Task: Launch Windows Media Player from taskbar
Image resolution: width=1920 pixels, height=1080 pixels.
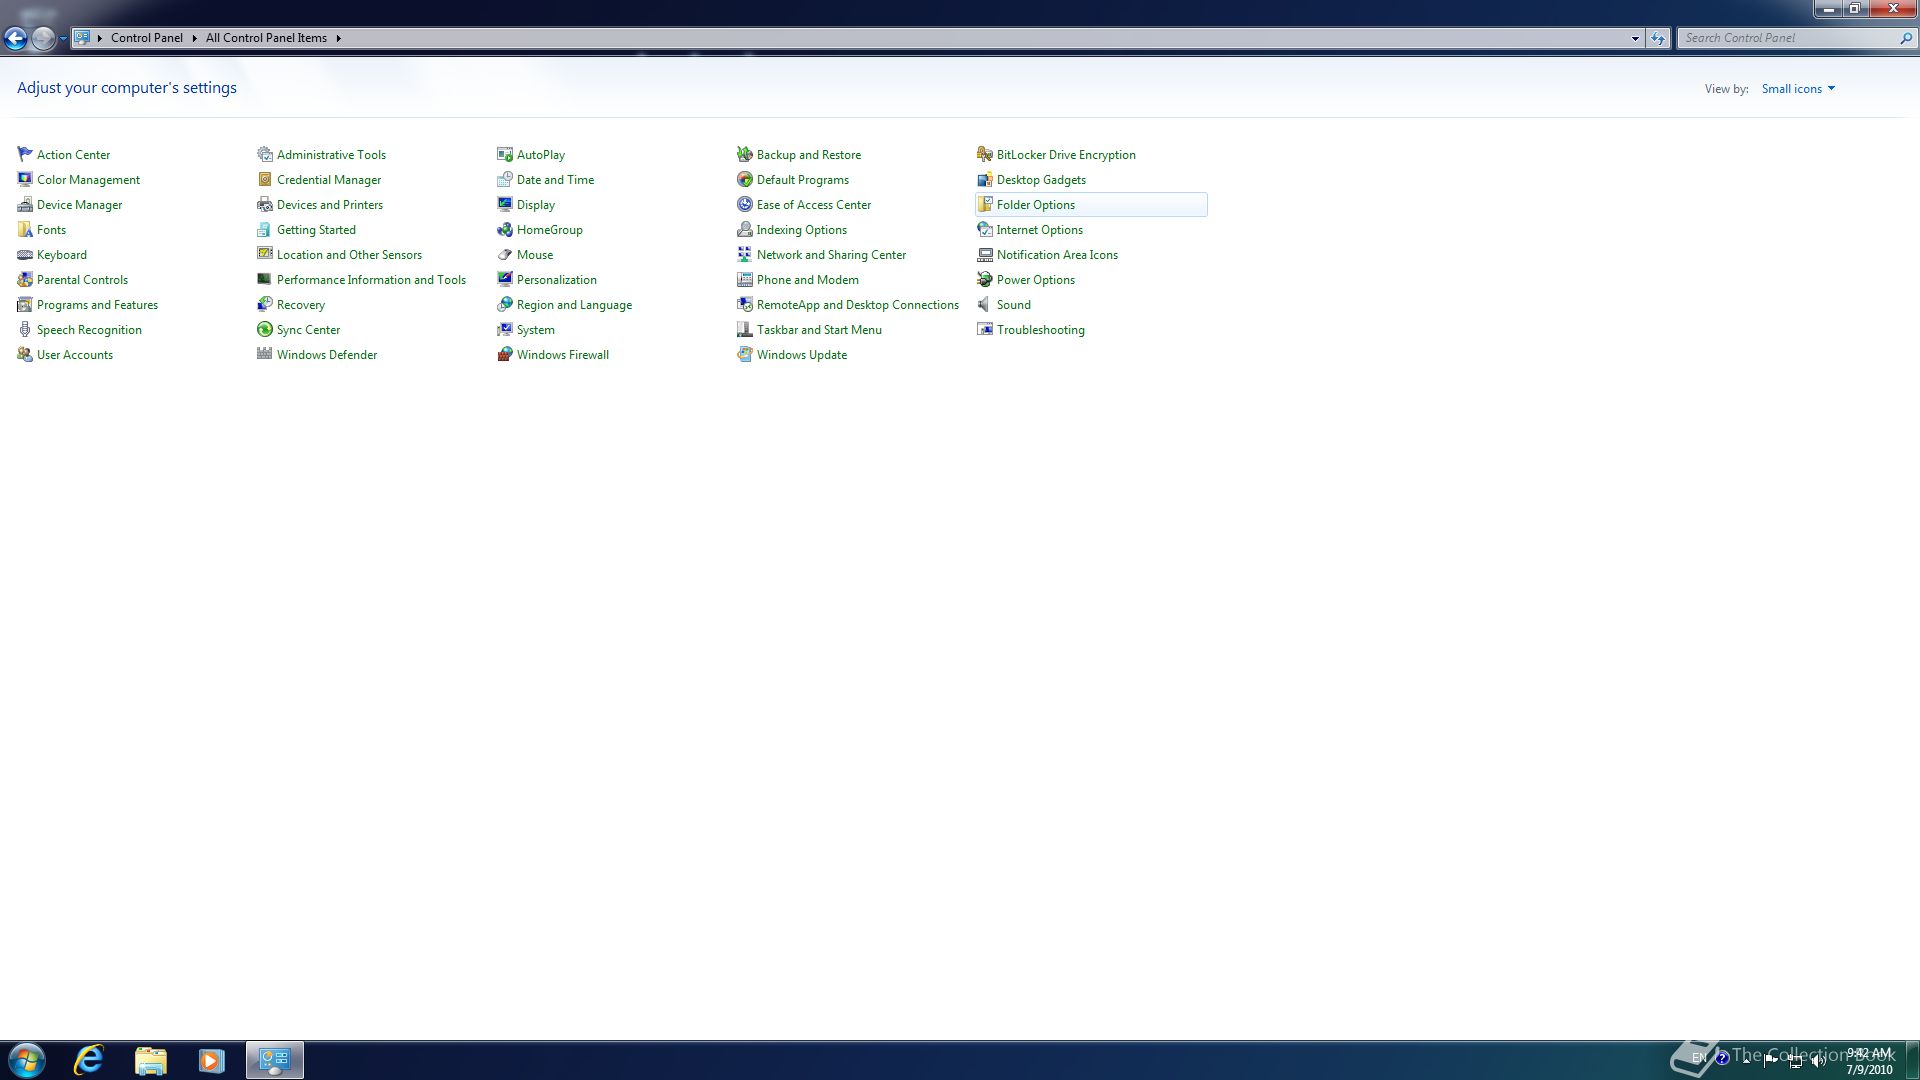Action: (x=211, y=1060)
